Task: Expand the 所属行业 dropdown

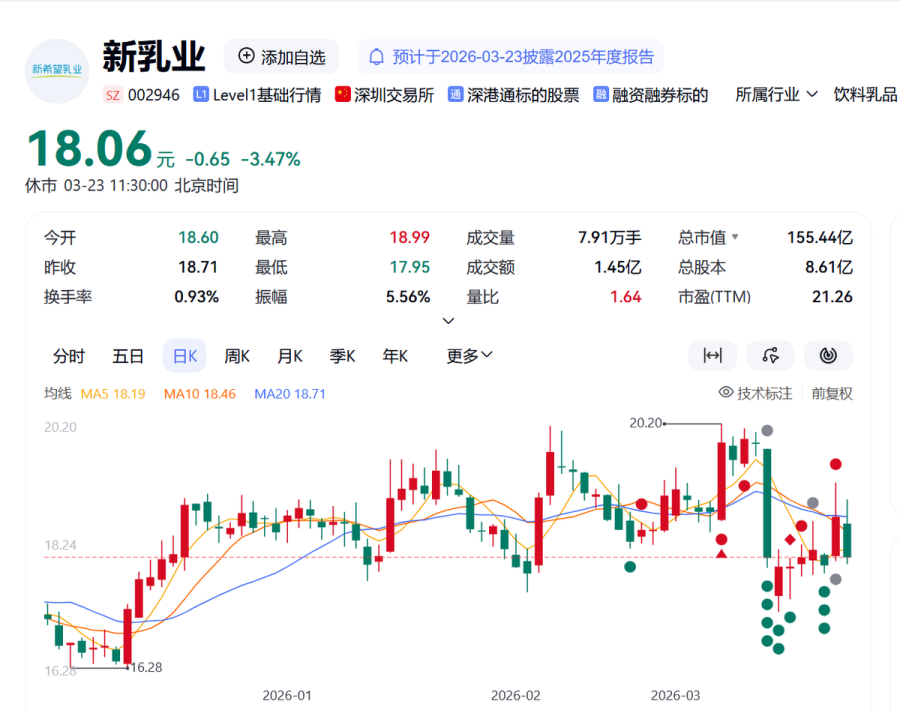Action: 777,95
